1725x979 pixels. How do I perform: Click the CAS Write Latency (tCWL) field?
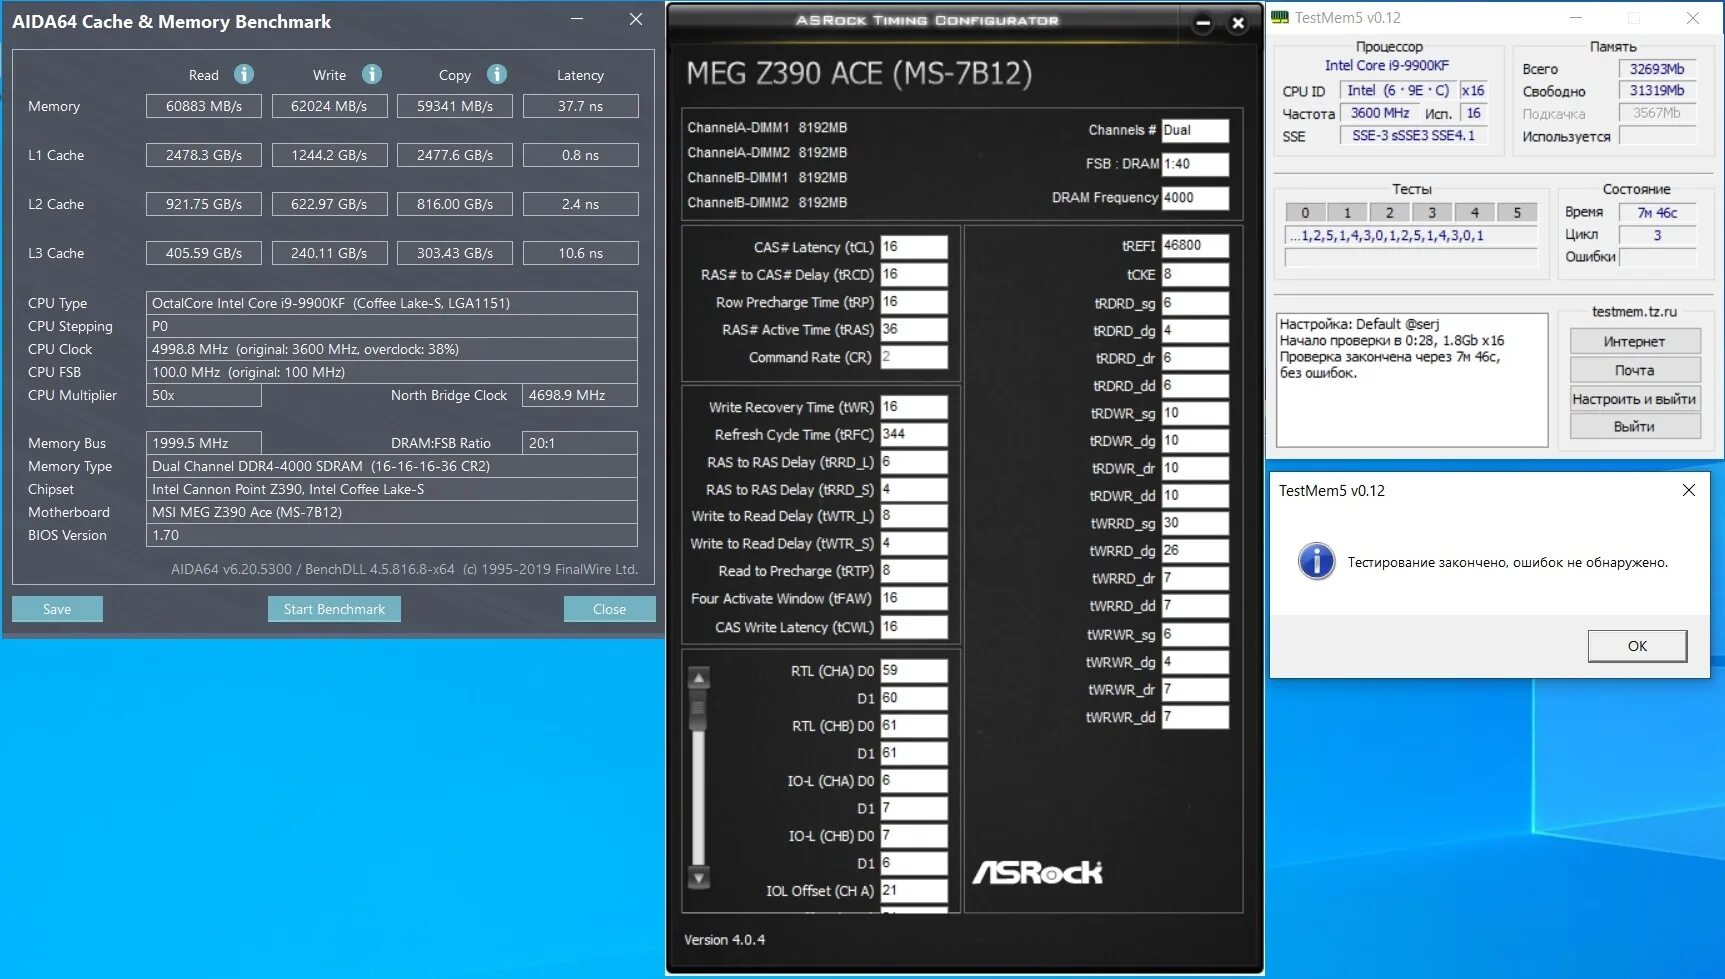[x=914, y=627]
